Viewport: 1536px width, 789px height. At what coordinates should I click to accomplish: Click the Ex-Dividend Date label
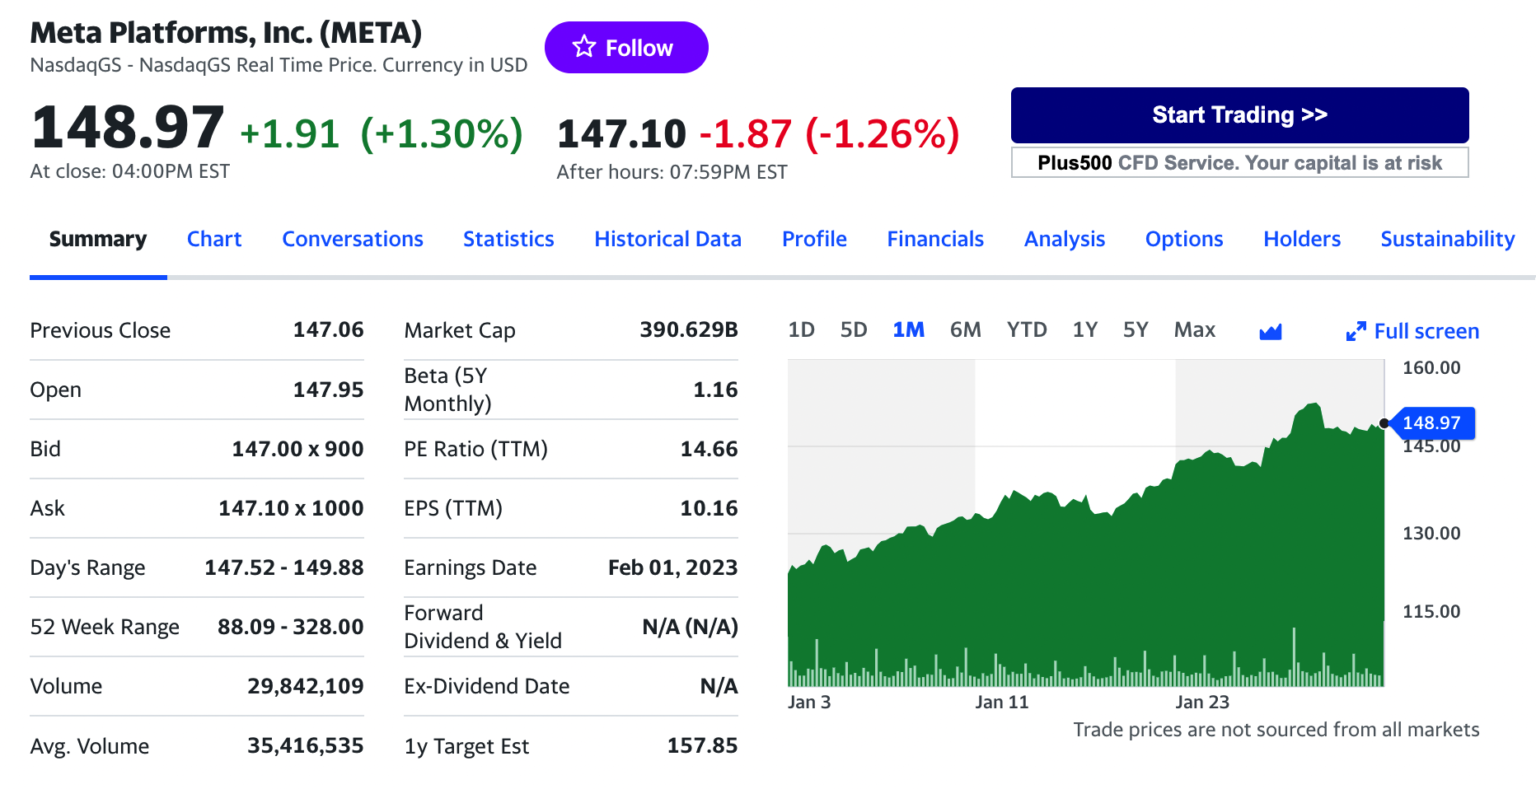(x=487, y=686)
